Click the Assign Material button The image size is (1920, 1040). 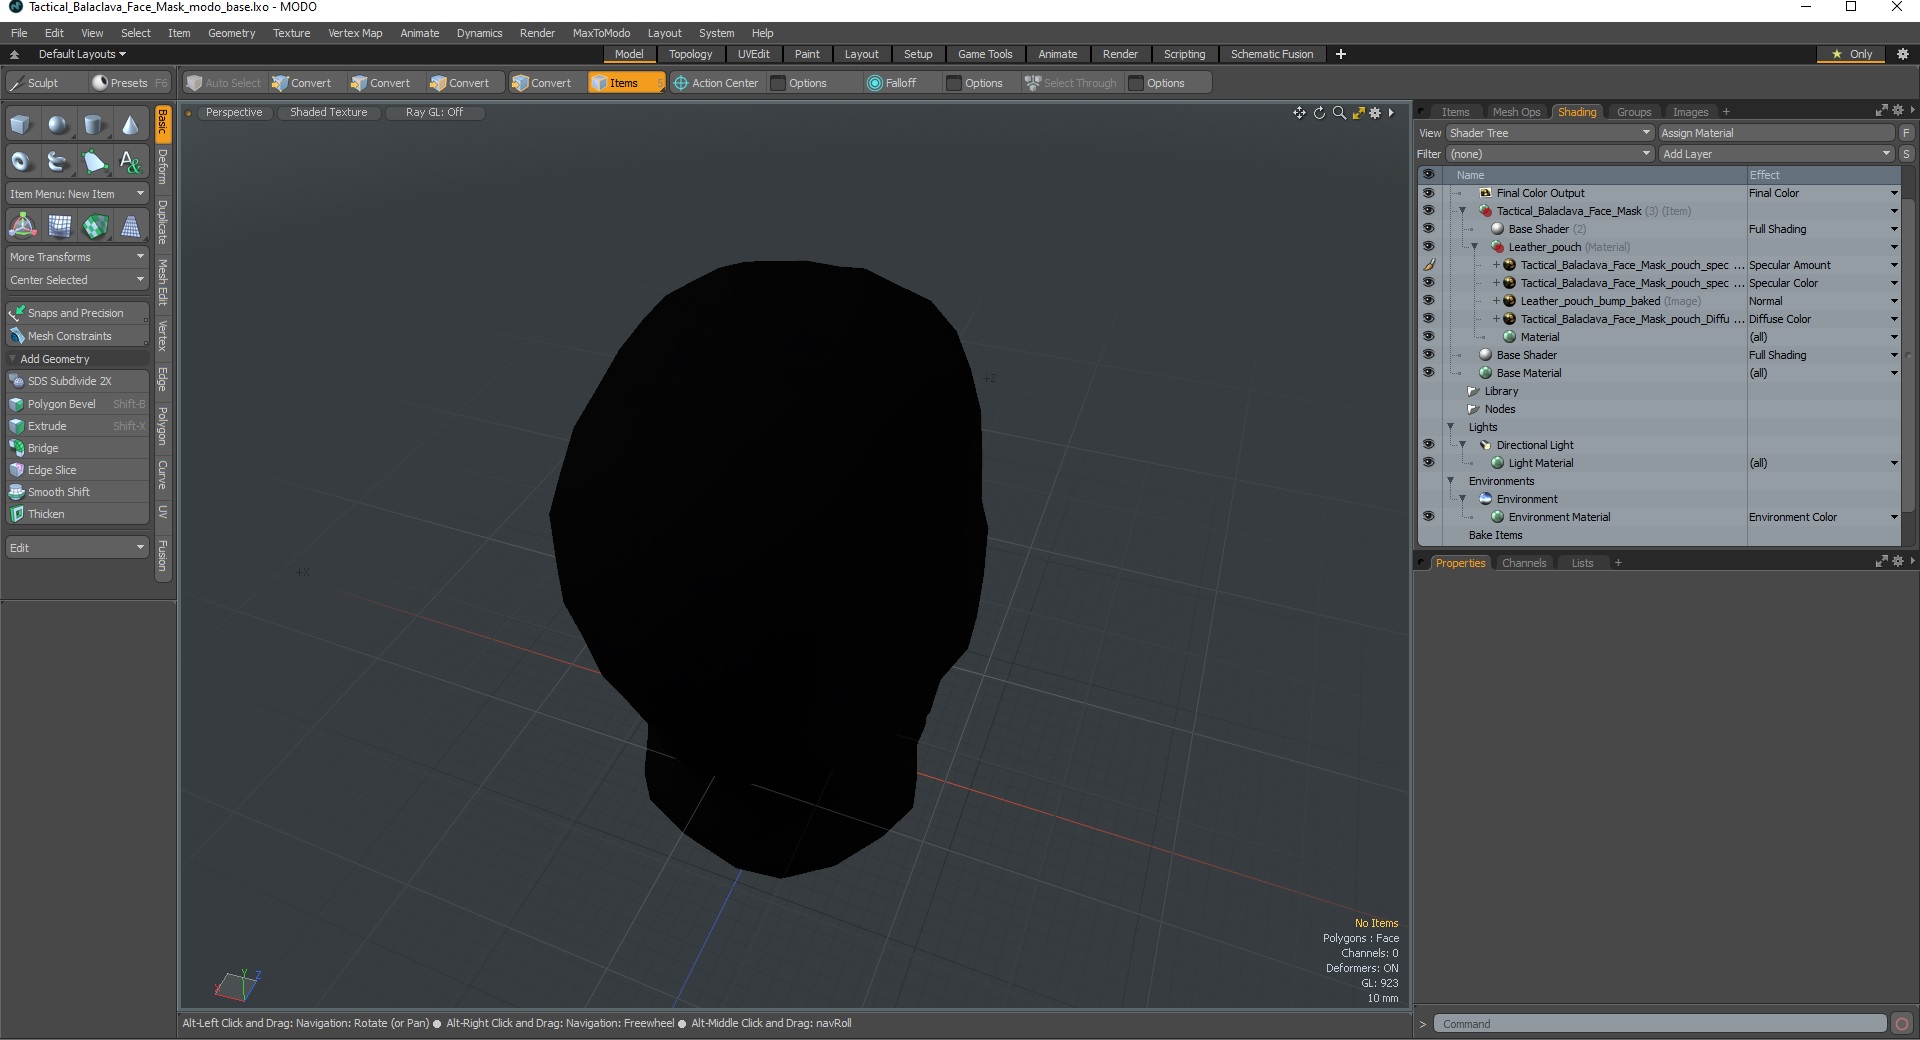click(1776, 133)
